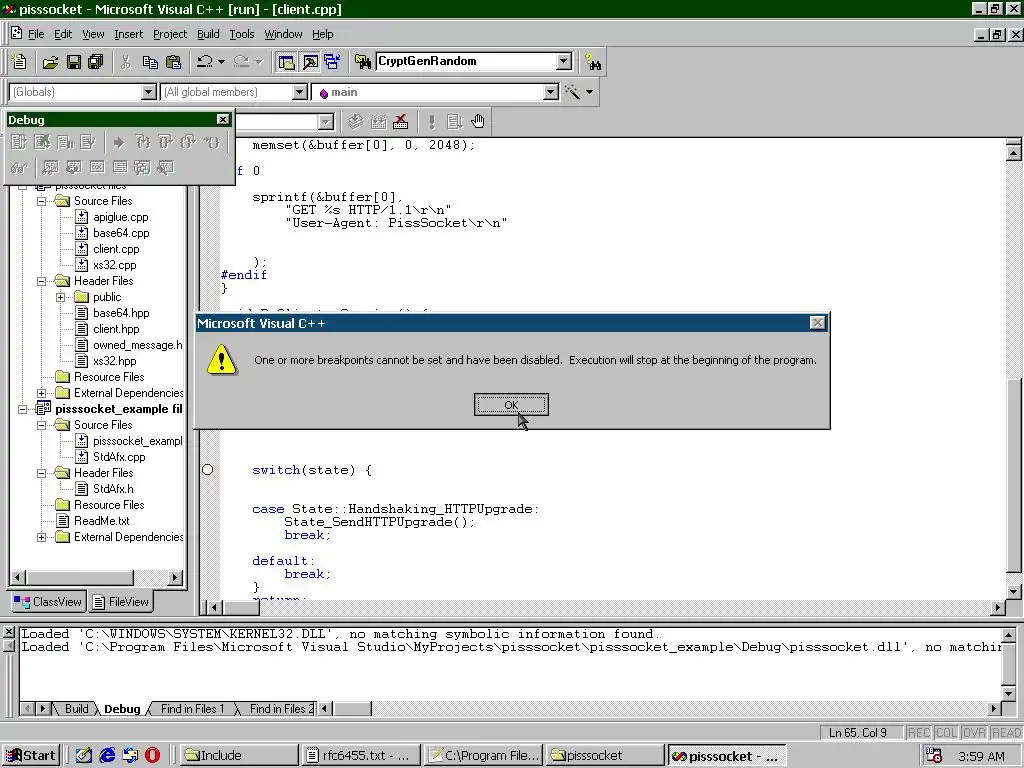Click the Open file toolbar icon
The height and width of the screenshot is (768, 1024).
pos(50,62)
